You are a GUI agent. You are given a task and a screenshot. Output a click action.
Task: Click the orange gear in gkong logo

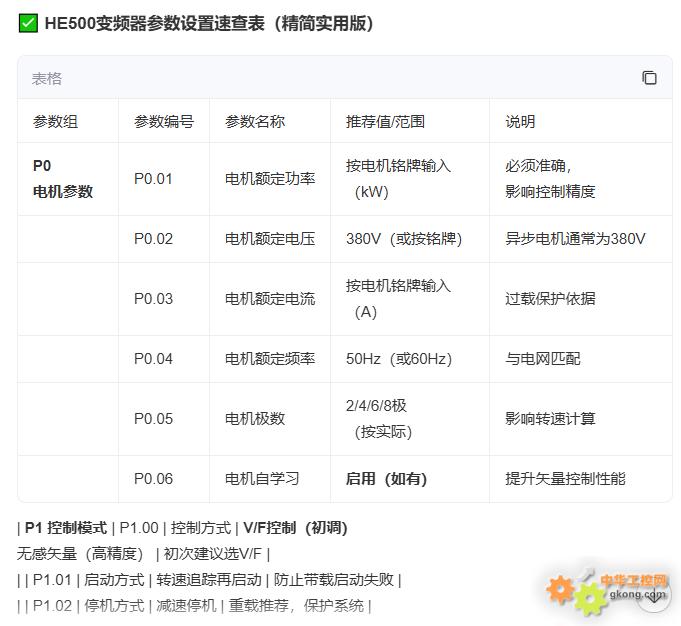561,589
